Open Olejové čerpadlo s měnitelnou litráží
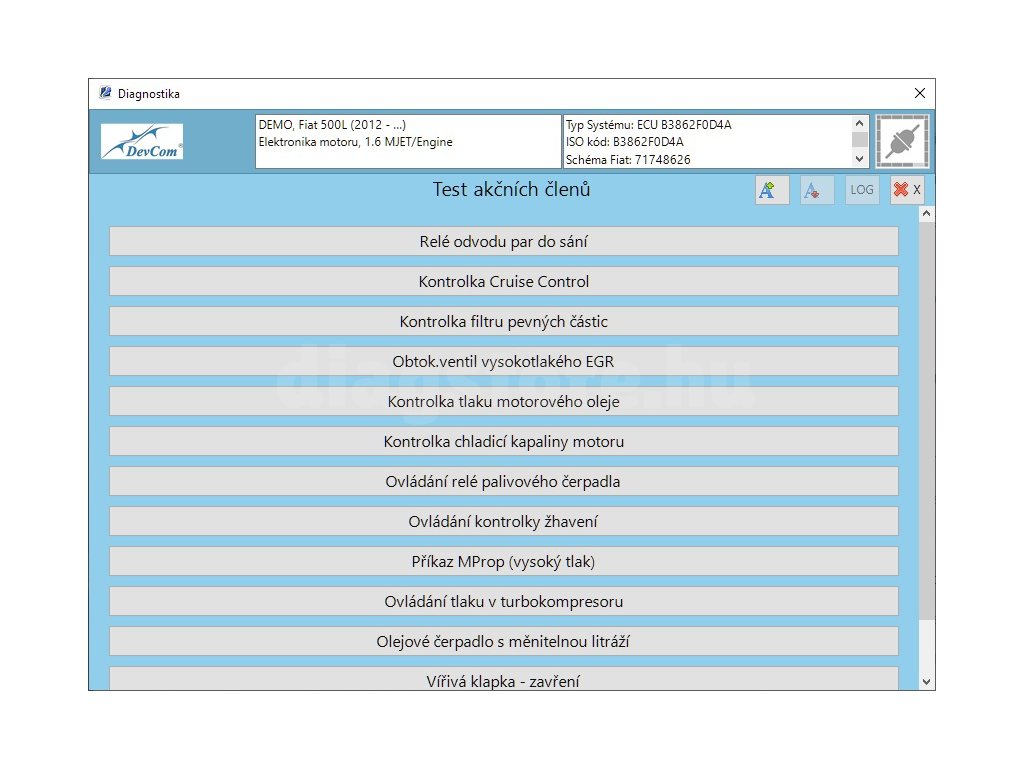Image resolution: width=1024 pixels, height=768 pixels. (x=504, y=641)
